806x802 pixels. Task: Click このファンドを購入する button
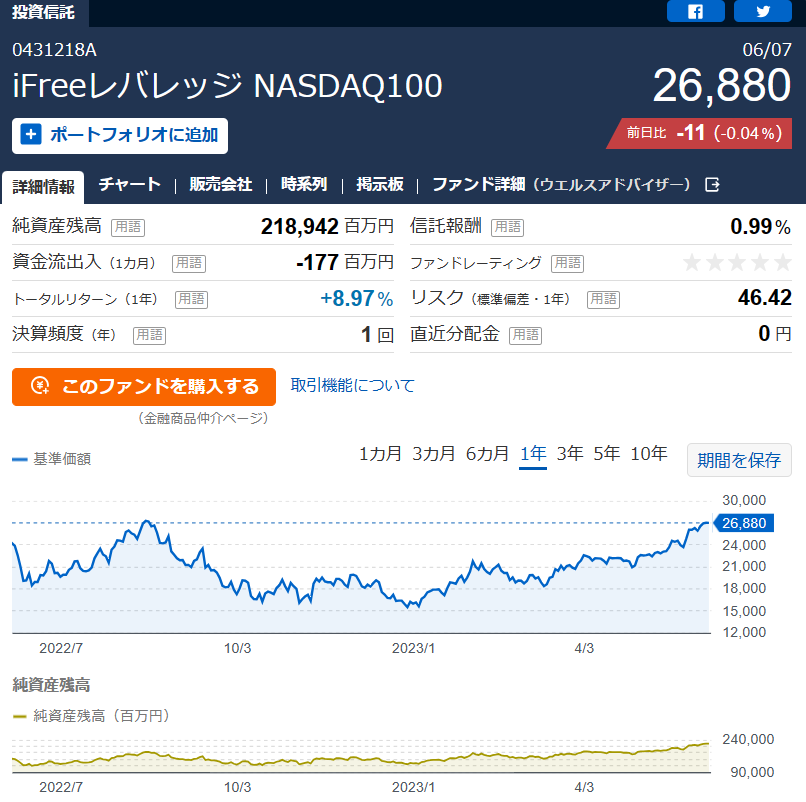(144, 387)
